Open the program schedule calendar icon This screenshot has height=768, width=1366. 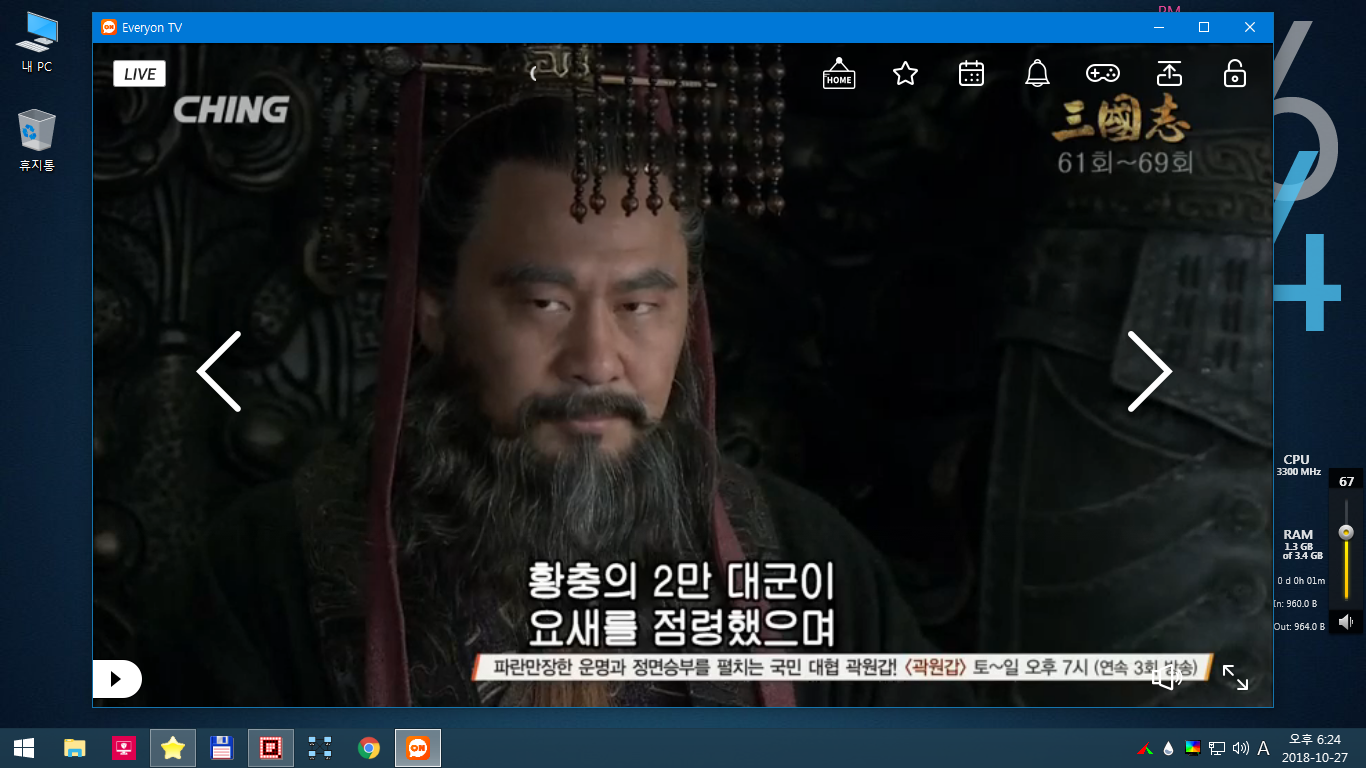(971, 73)
